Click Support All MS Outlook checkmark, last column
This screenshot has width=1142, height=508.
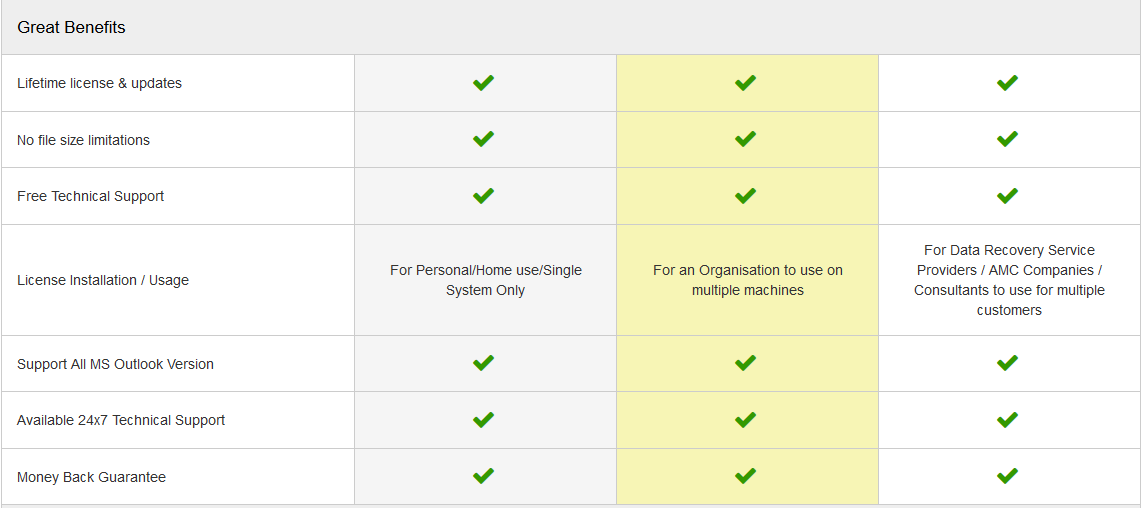1007,363
